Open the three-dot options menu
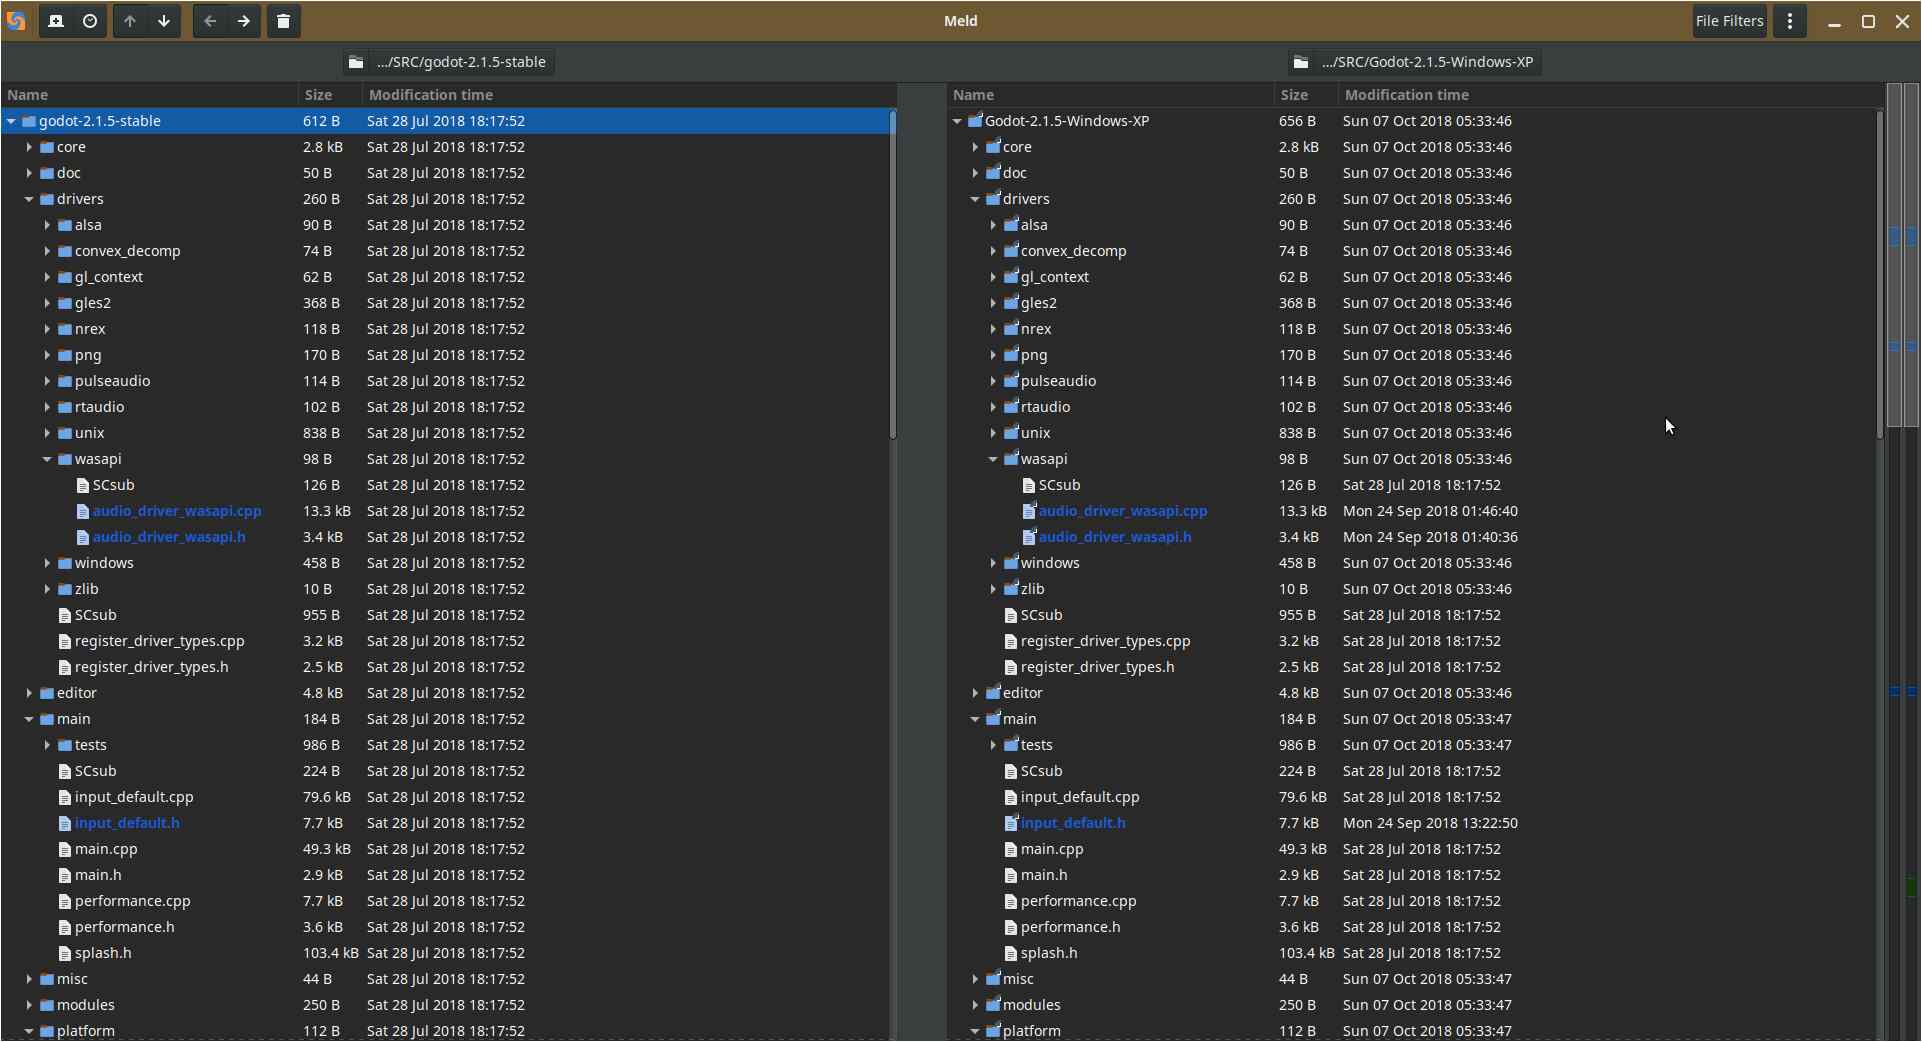1922x1042 pixels. [1790, 21]
